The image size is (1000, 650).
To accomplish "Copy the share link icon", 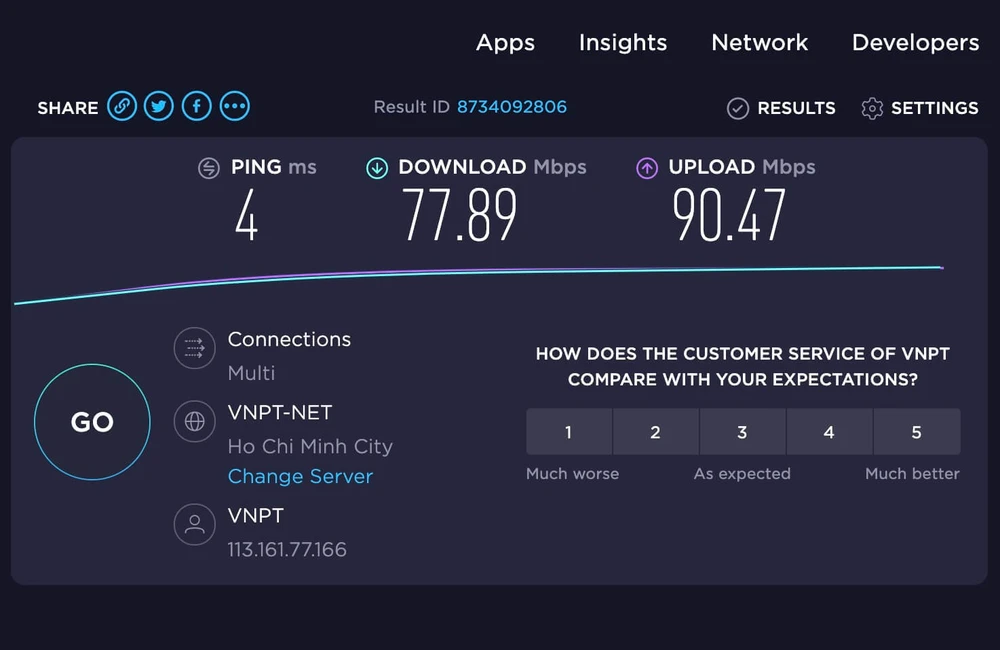I will click(121, 106).
